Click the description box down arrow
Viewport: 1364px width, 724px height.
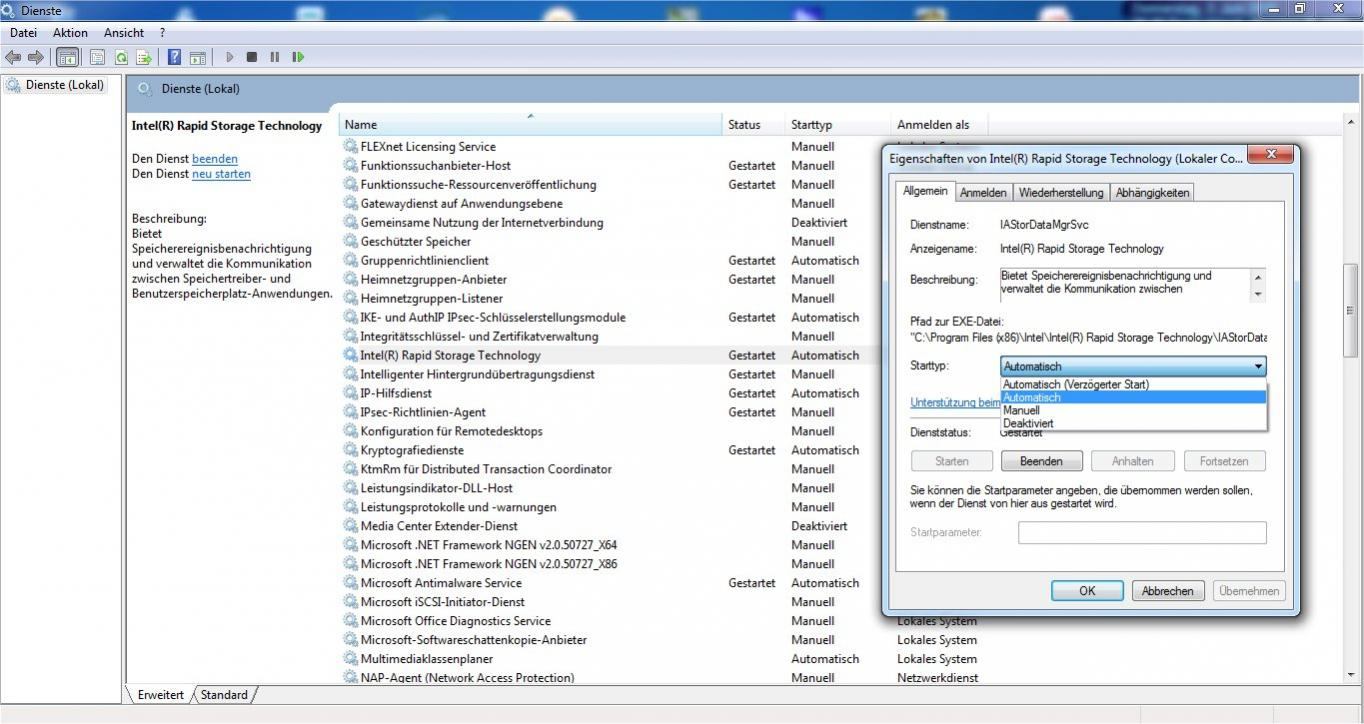[1258, 294]
